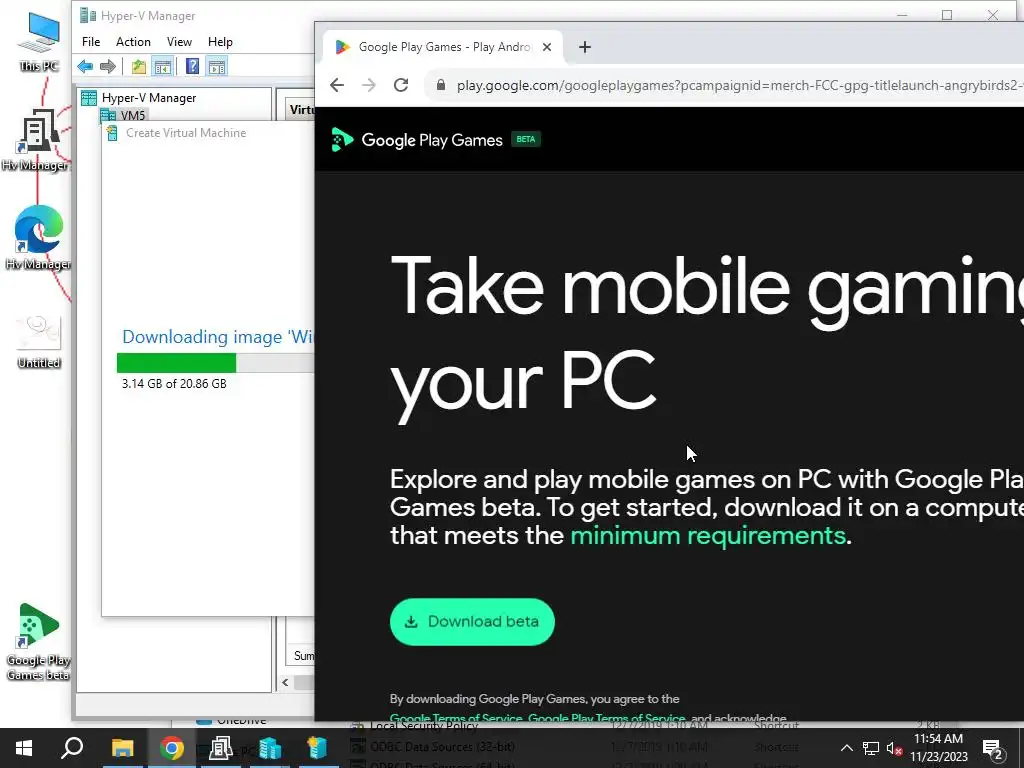The height and width of the screenshot is (768, 1024).
Task: Open the minimum requirements link
Action: [708, 536]
